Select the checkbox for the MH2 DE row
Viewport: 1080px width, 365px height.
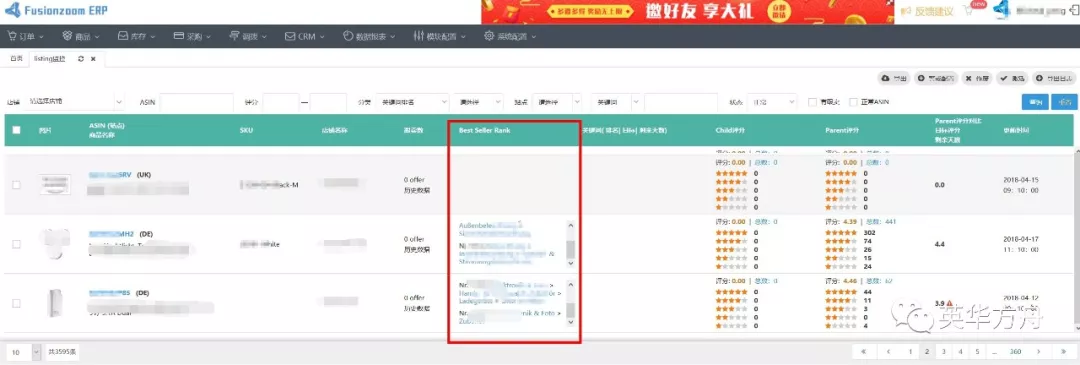(17, 244)
